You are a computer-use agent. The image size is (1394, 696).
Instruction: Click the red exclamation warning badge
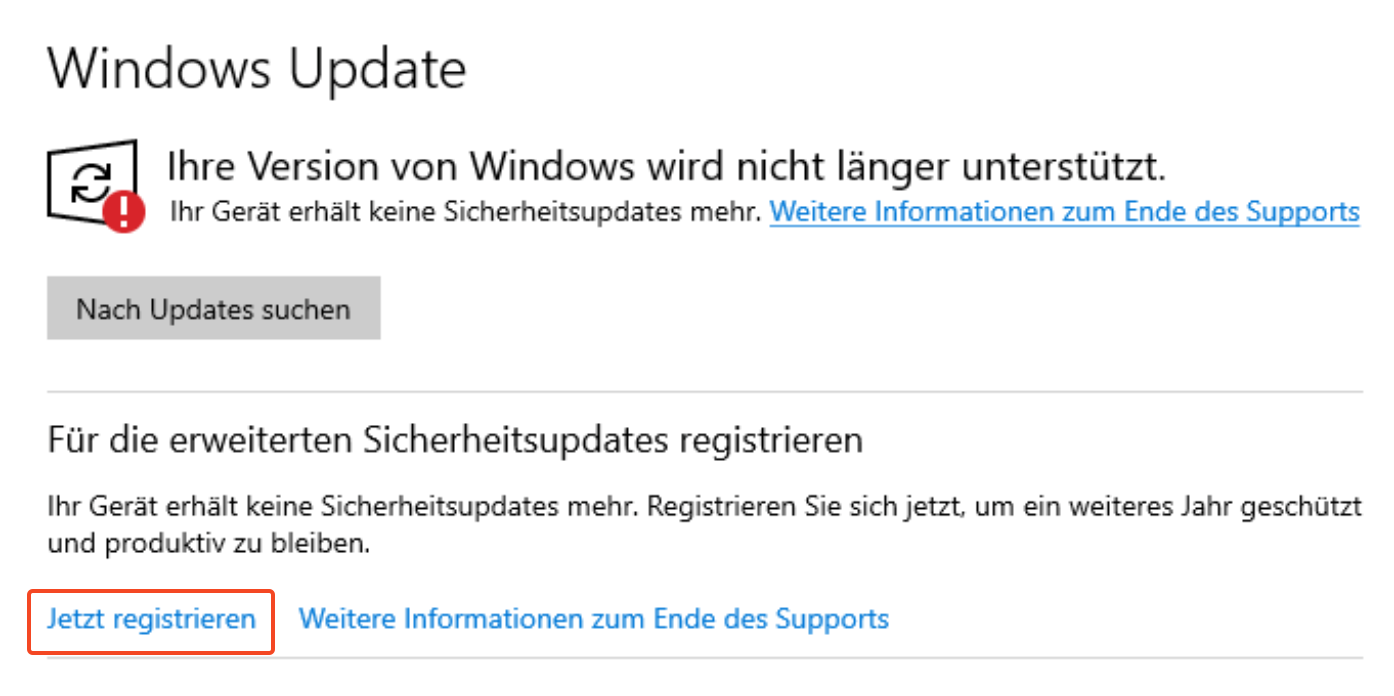coord(124,212)
